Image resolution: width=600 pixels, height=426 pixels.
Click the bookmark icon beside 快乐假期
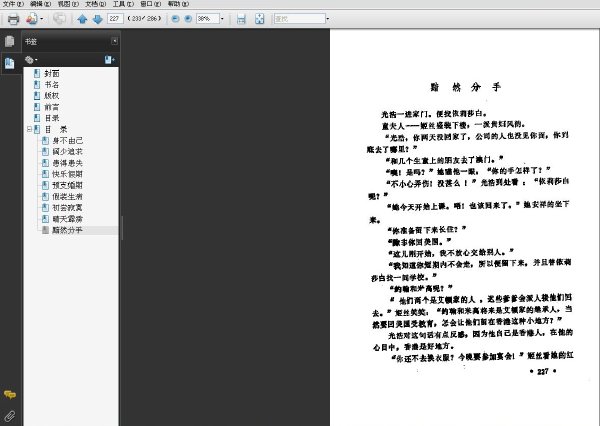pos(45,174)
